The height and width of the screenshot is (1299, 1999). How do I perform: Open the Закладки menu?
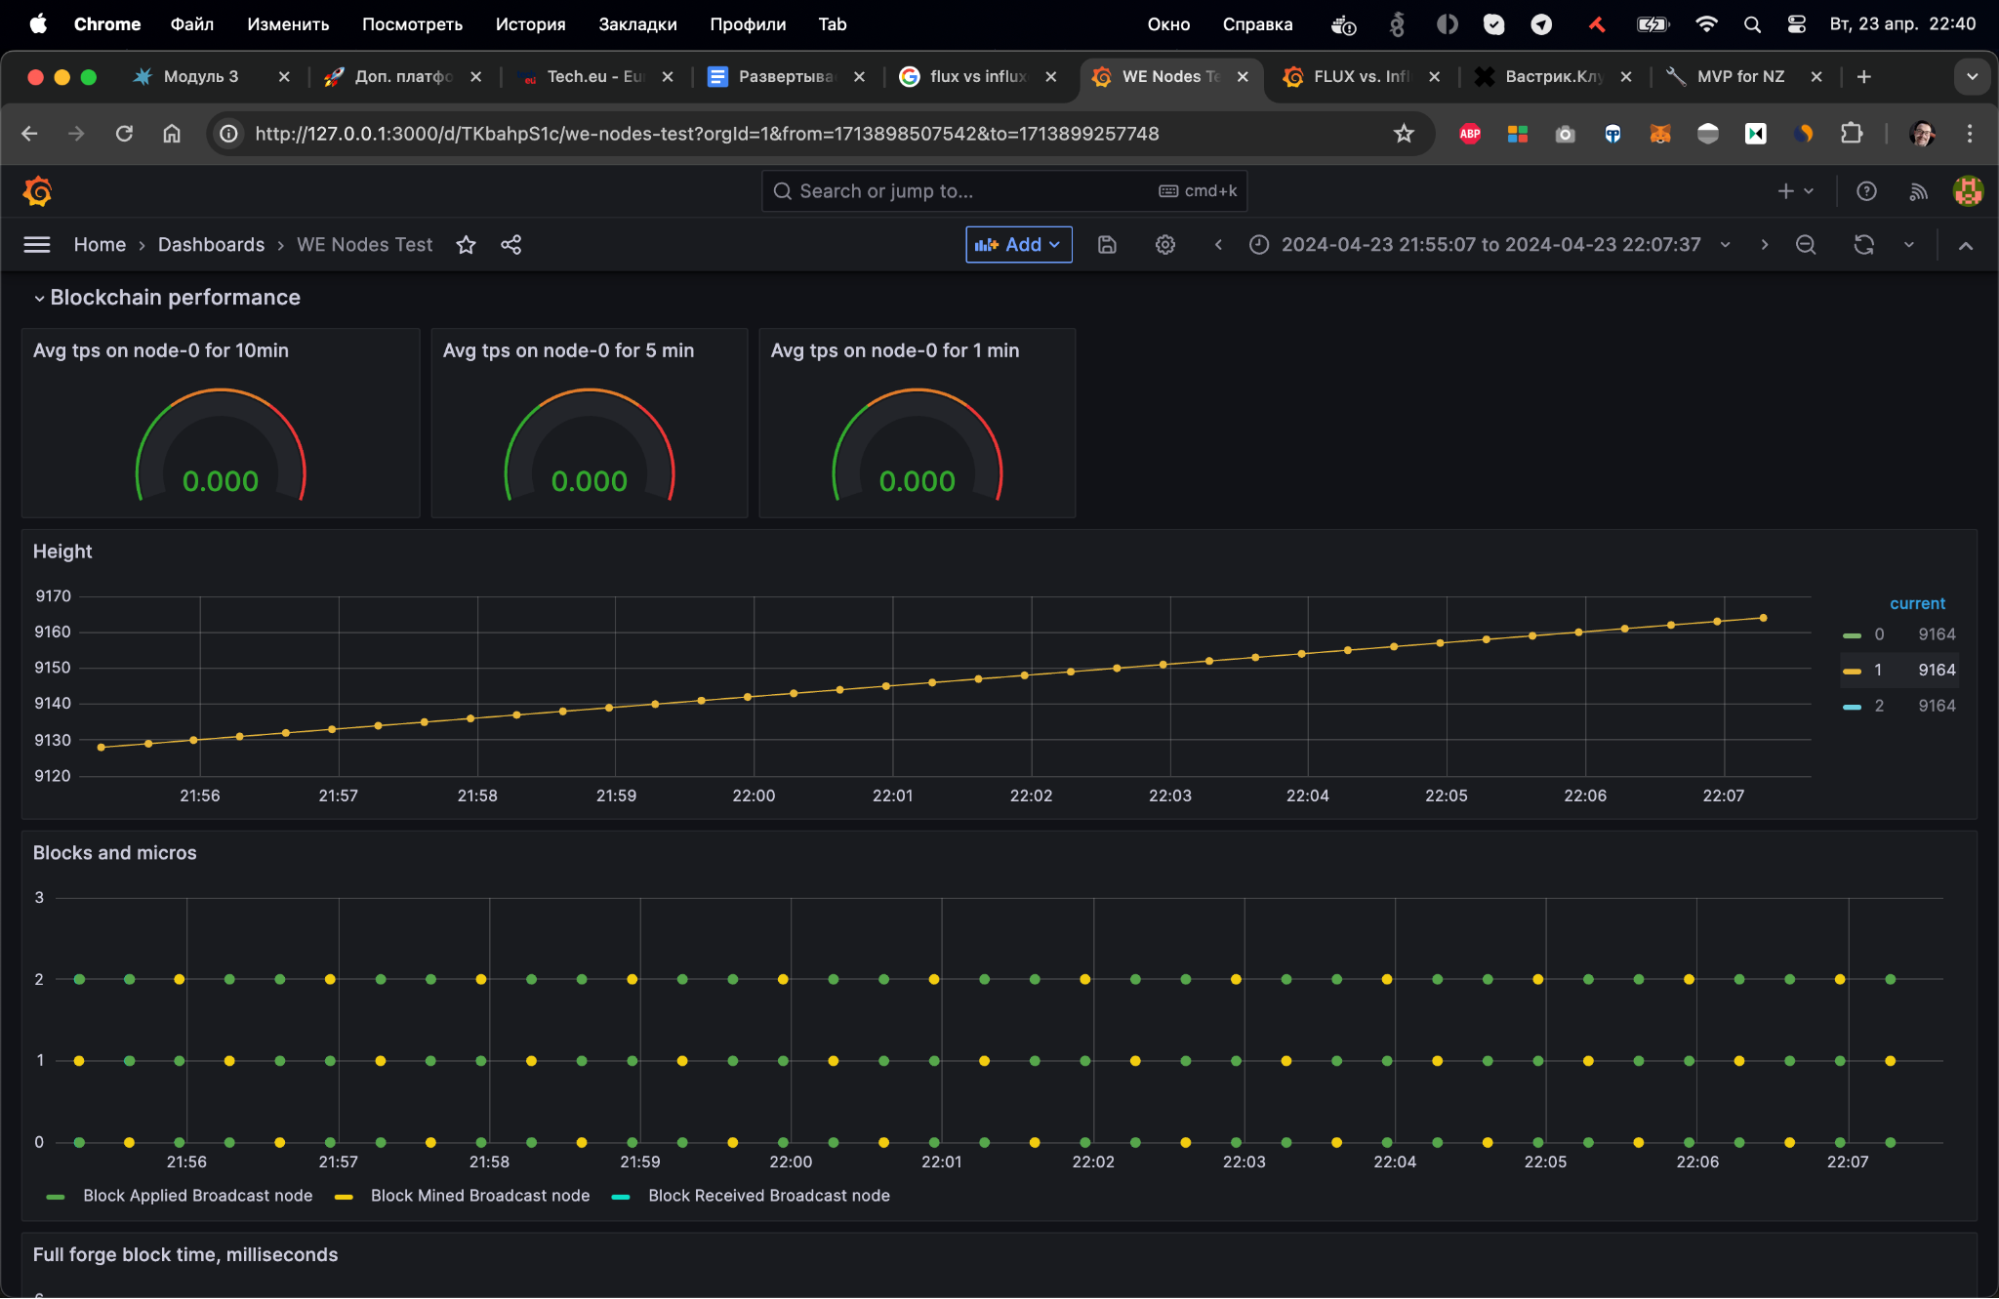(x=637, y=24)
